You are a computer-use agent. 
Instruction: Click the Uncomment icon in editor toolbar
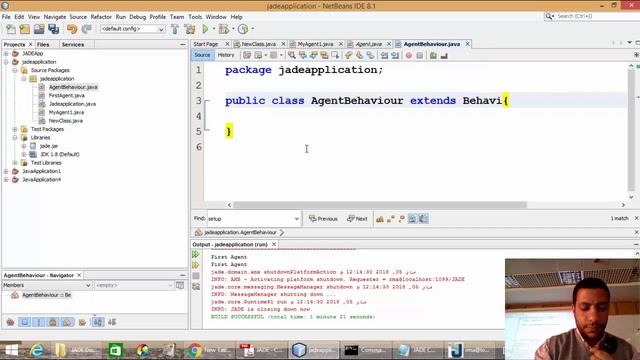coord(444,55)
